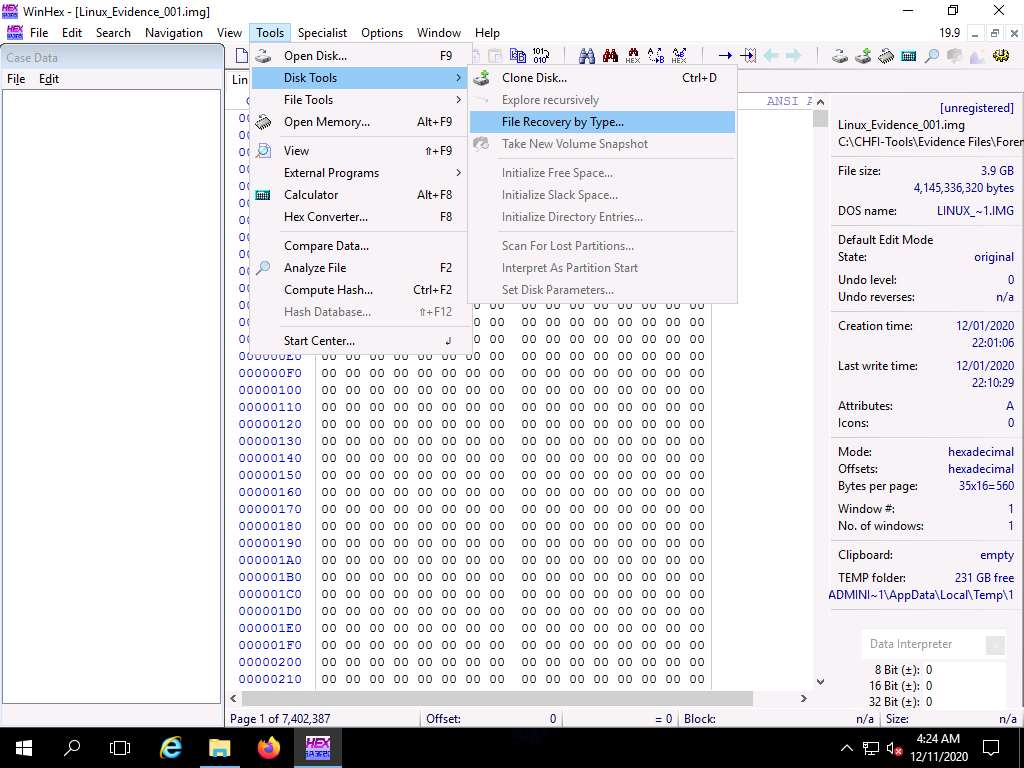Screen dimensions: 1024x768
Task: Select Clone Disk menu entry
Action: (x=602, y=78)
